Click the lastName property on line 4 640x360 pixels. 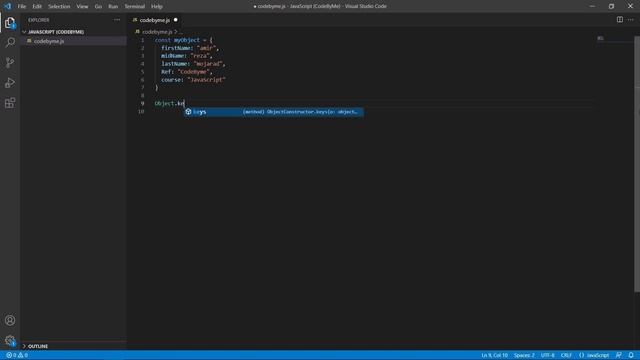(174, 64)
